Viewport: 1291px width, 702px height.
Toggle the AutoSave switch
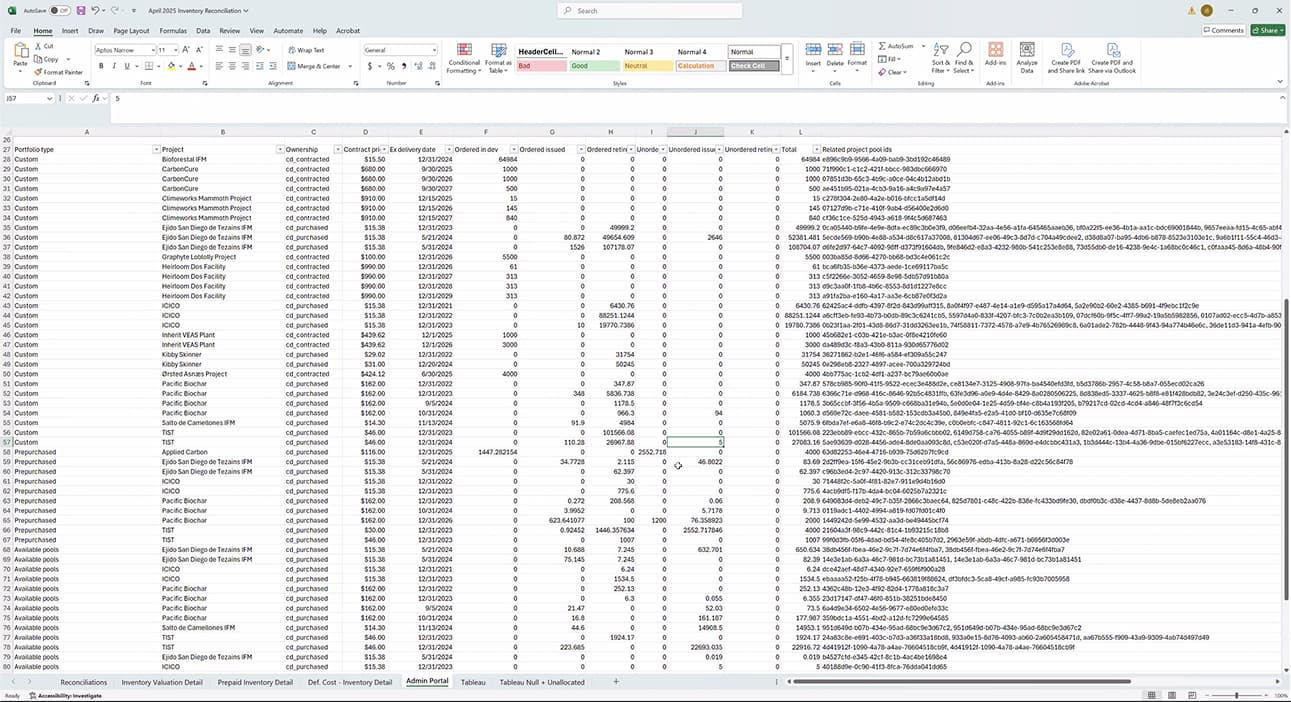(58, 10)
